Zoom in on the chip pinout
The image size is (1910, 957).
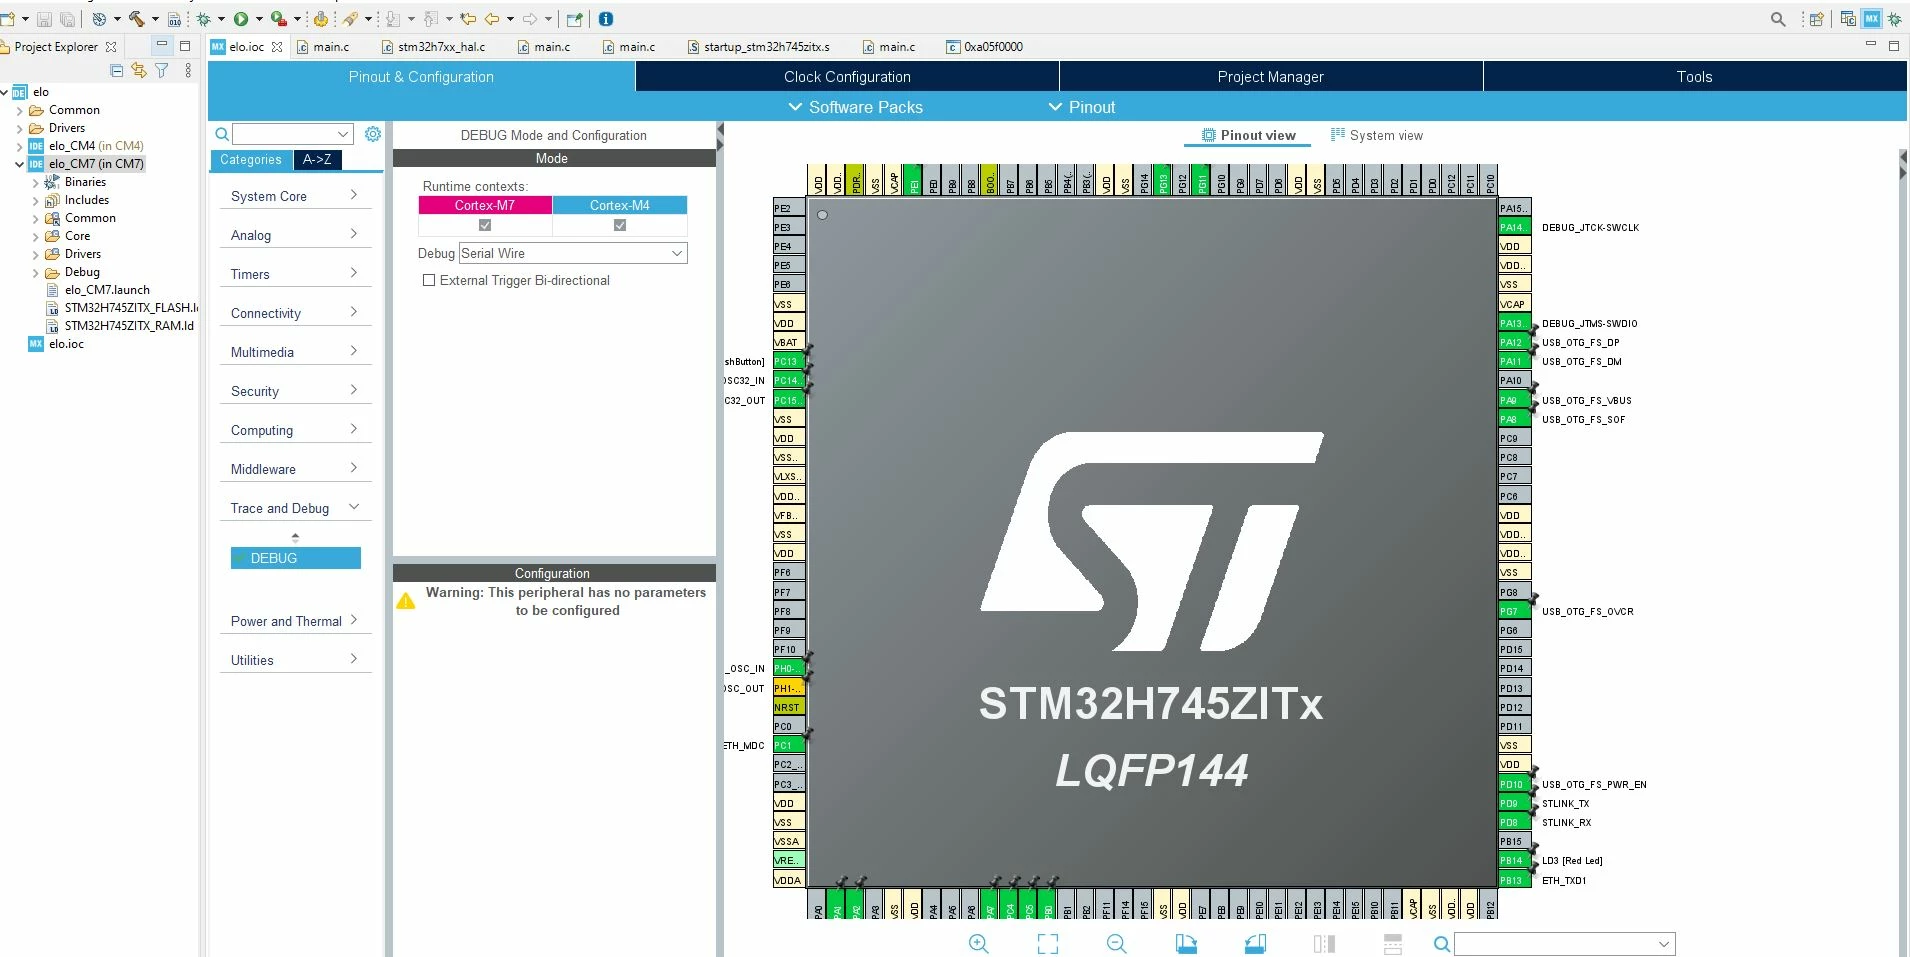coord(979,943)
